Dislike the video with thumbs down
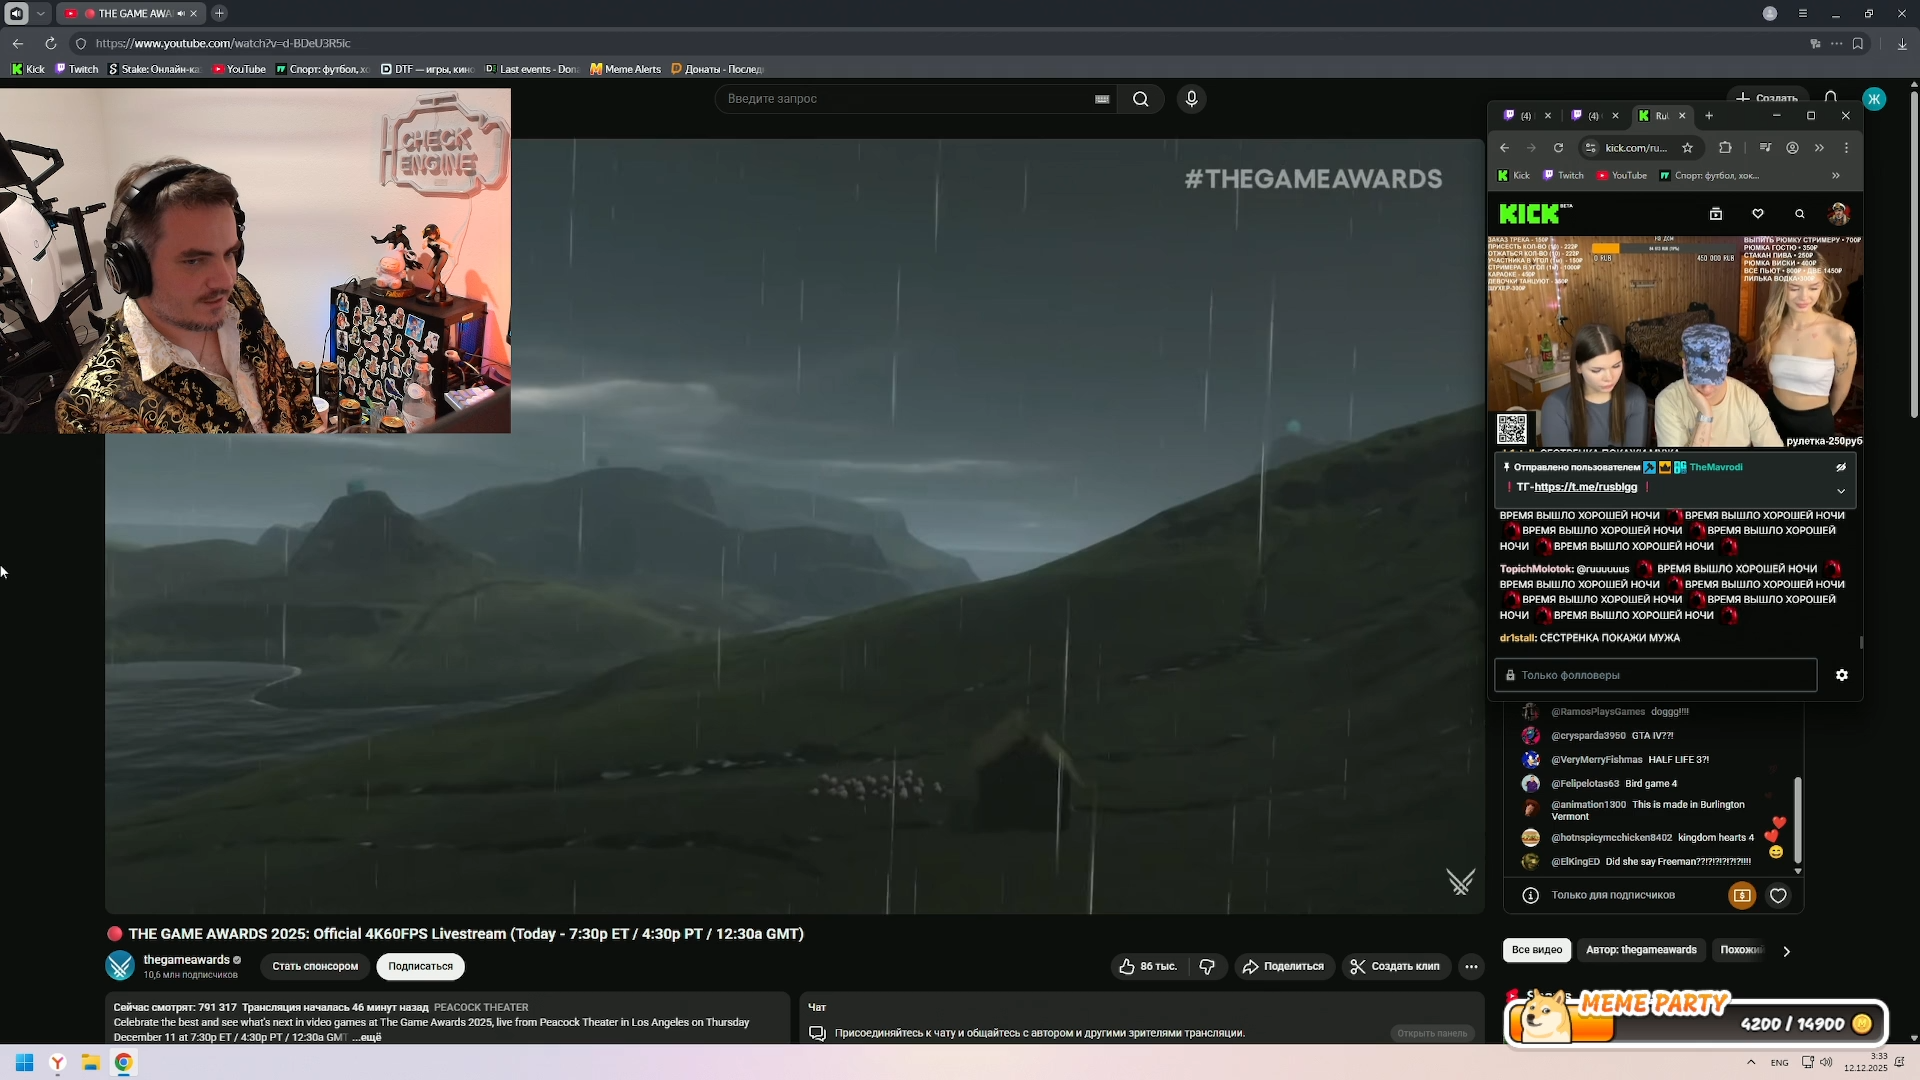This screenshot has width=1920, height=1080. click(x=1207, y=966)
